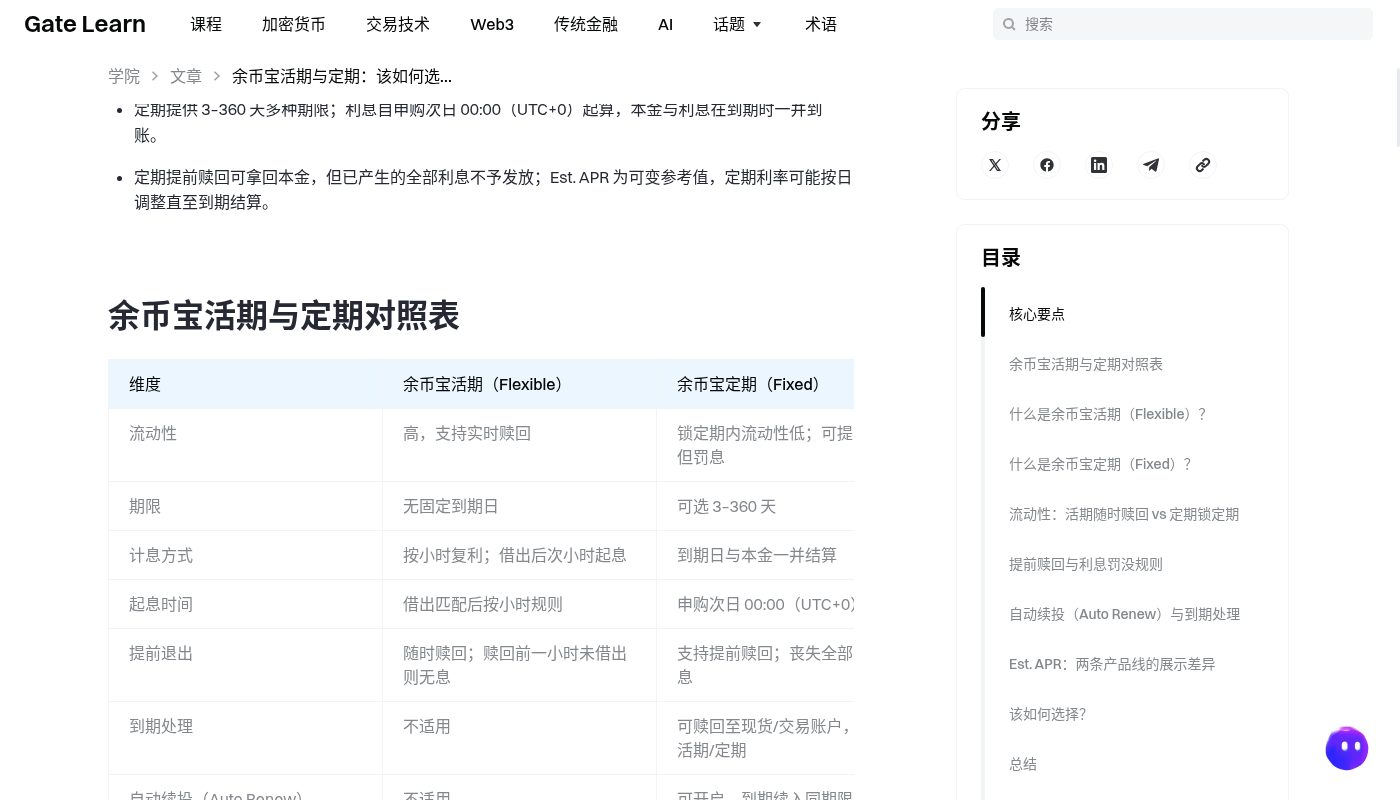Go to Web3 section
Image resolution: width=1400 pixels, height=800 pixels.
[x=492, y=24]
